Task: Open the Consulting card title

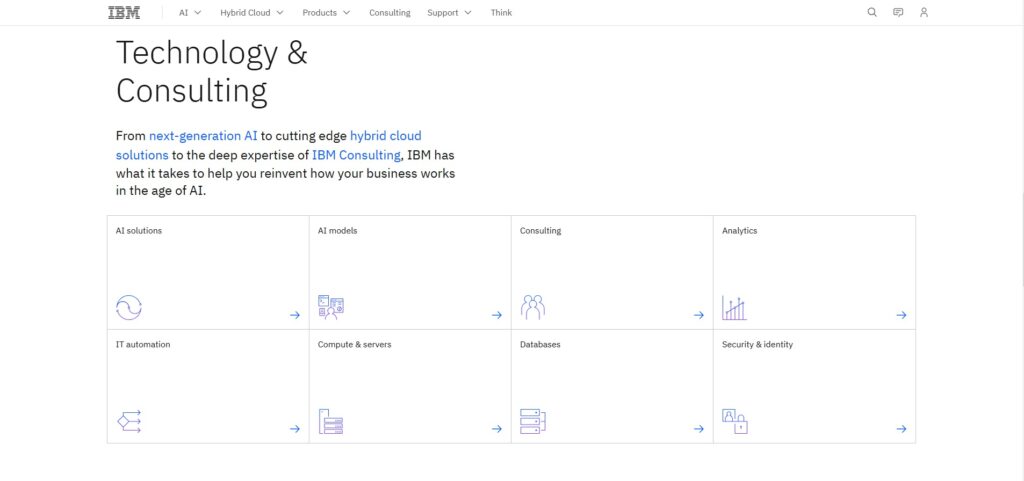Action: pos(540,231)
